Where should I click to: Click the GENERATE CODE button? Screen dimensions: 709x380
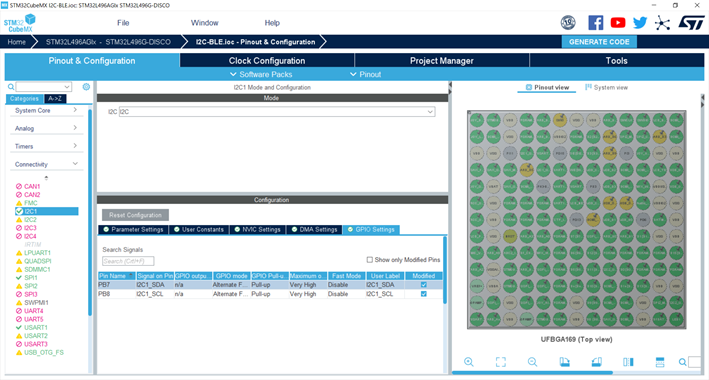point(599,42)
